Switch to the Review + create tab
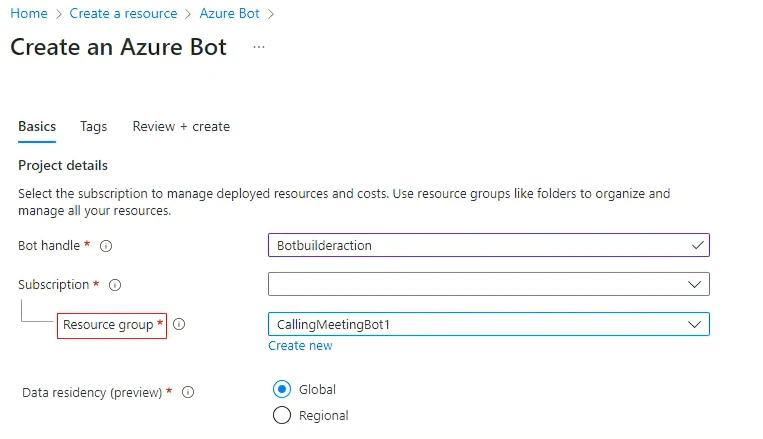 click(x=181, y=127)
